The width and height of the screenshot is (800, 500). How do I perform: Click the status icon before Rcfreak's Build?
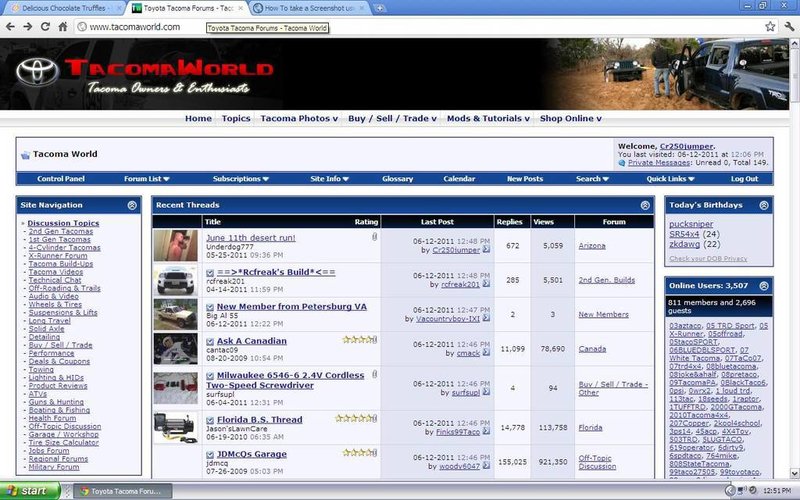210,273
